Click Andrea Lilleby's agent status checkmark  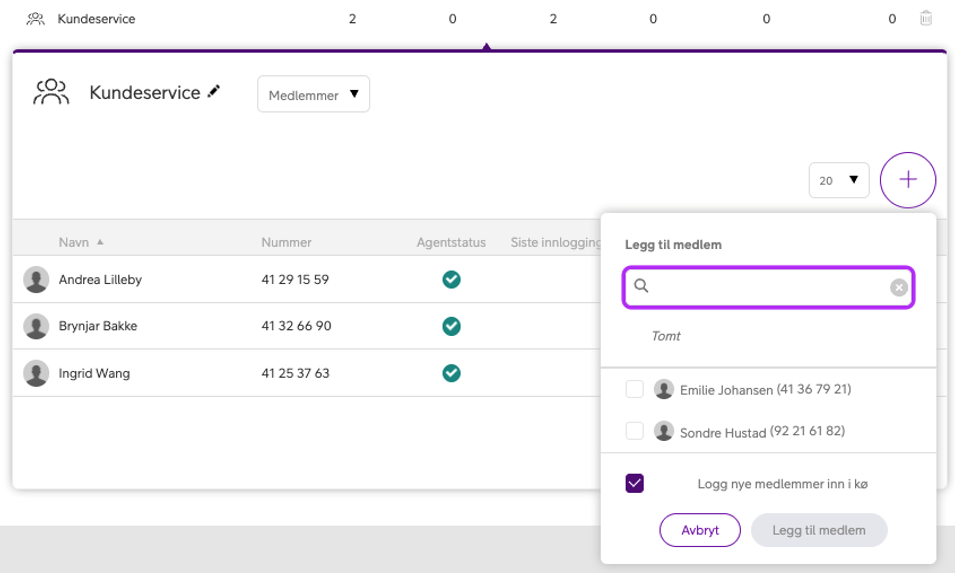coord(451,280)
